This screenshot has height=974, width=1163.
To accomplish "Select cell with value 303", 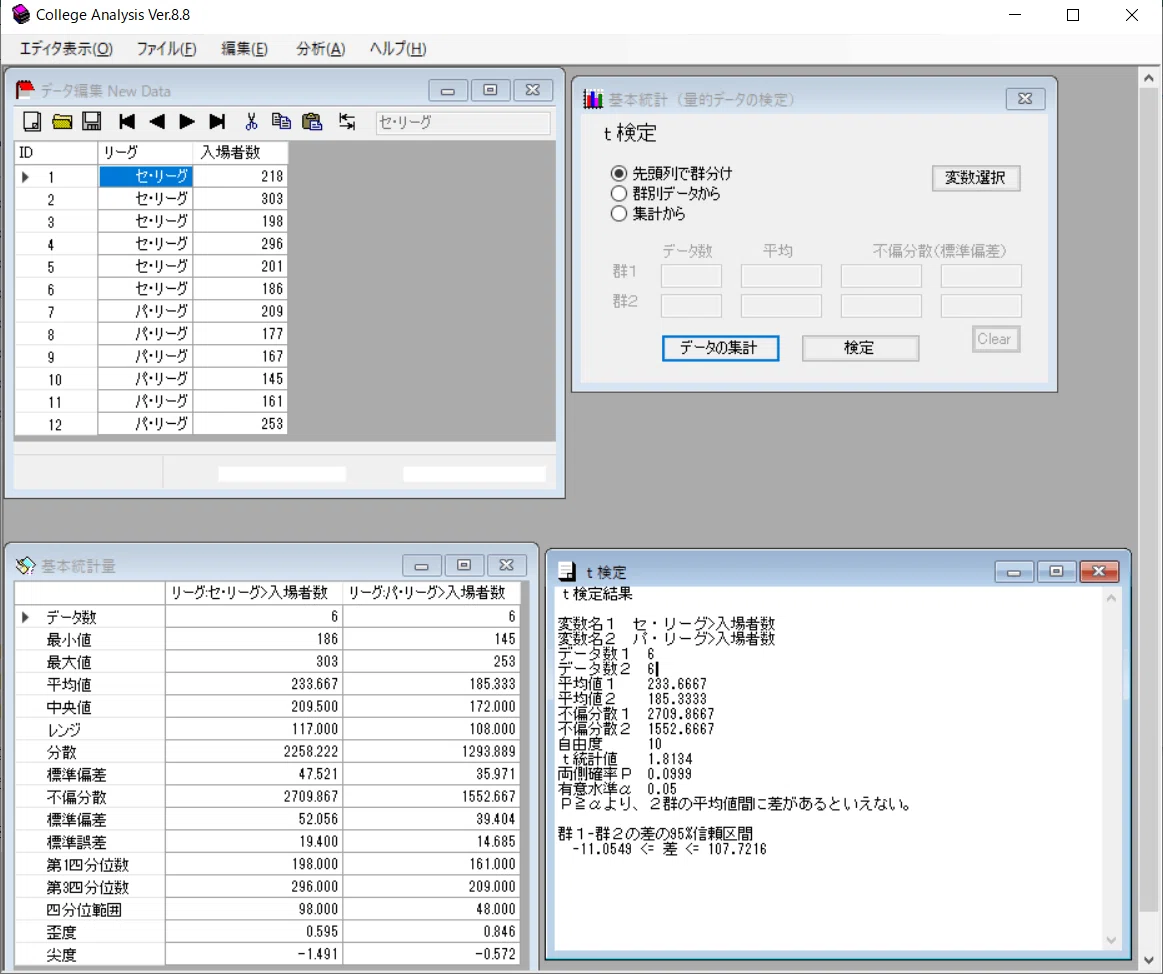I will [240, 199].
